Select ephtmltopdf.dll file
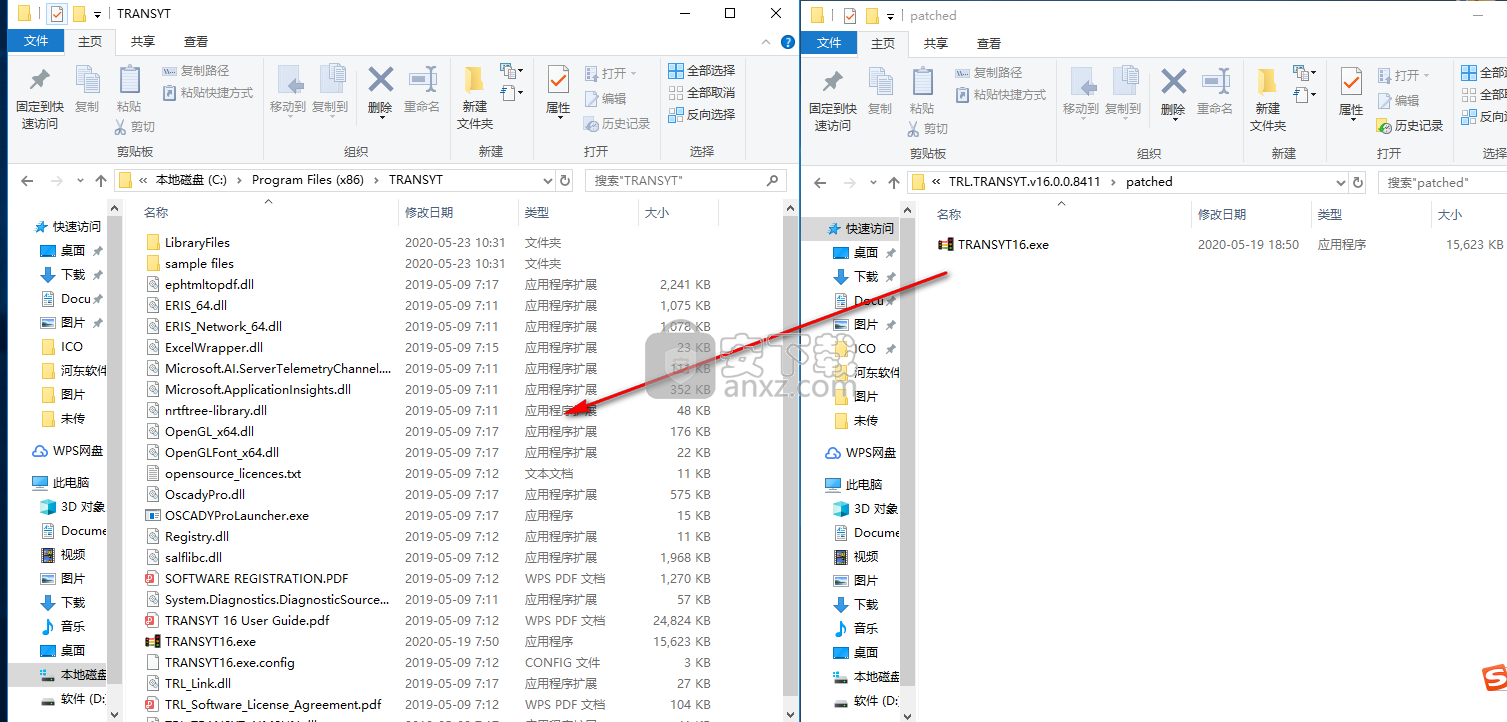Image resolution: width=1507 pixels, height=722 pixels. pos(209,284)
